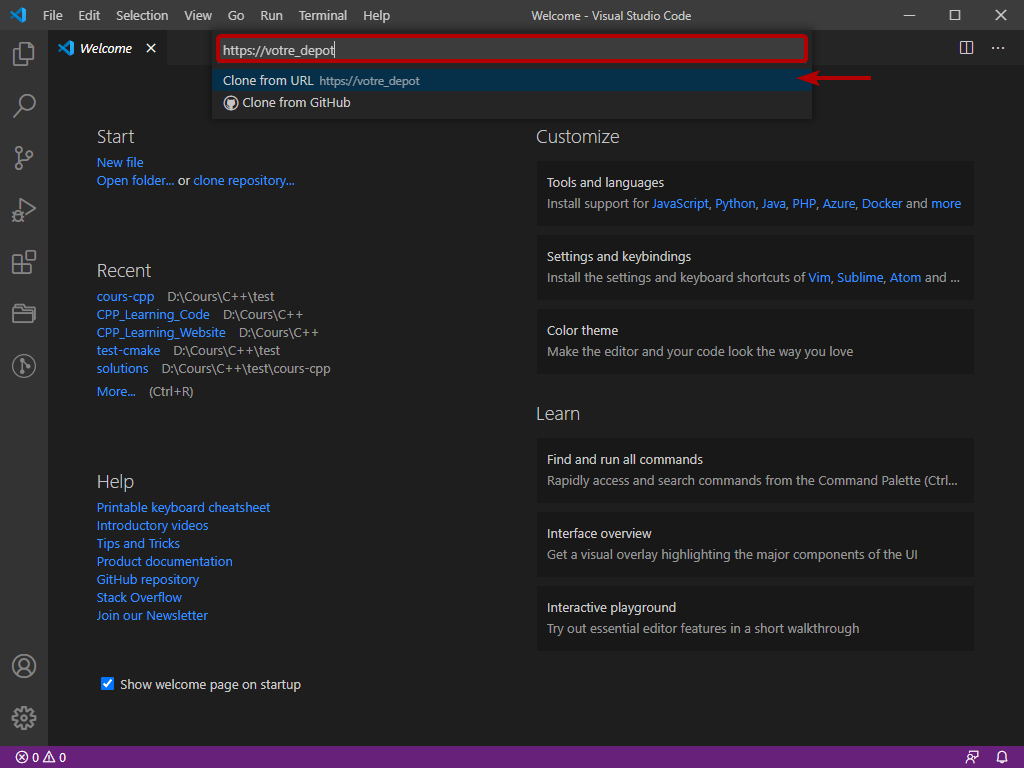Open the Run menu
This screenshot has height=768, width=1024.
tap(271, 16)
